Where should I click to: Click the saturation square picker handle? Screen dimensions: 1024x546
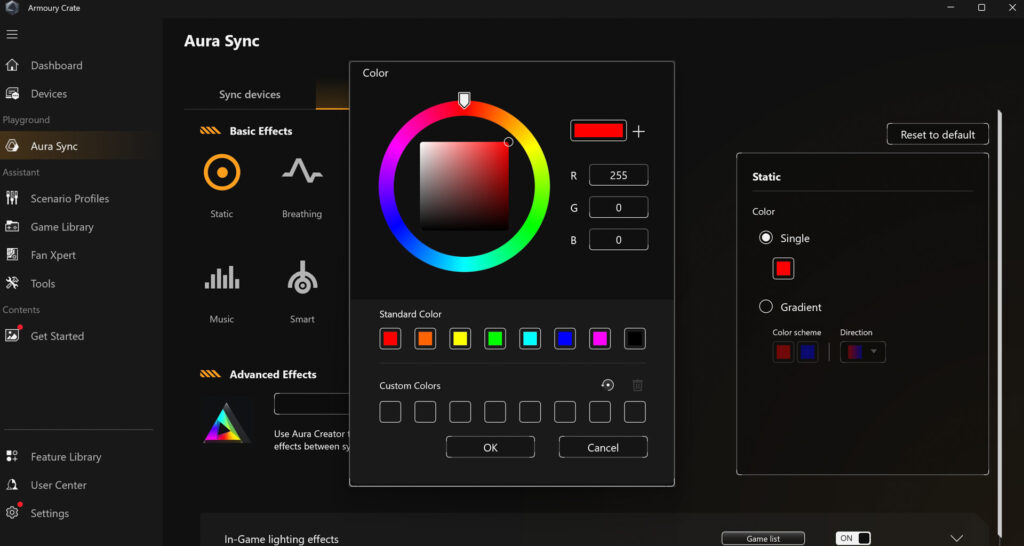508,142
